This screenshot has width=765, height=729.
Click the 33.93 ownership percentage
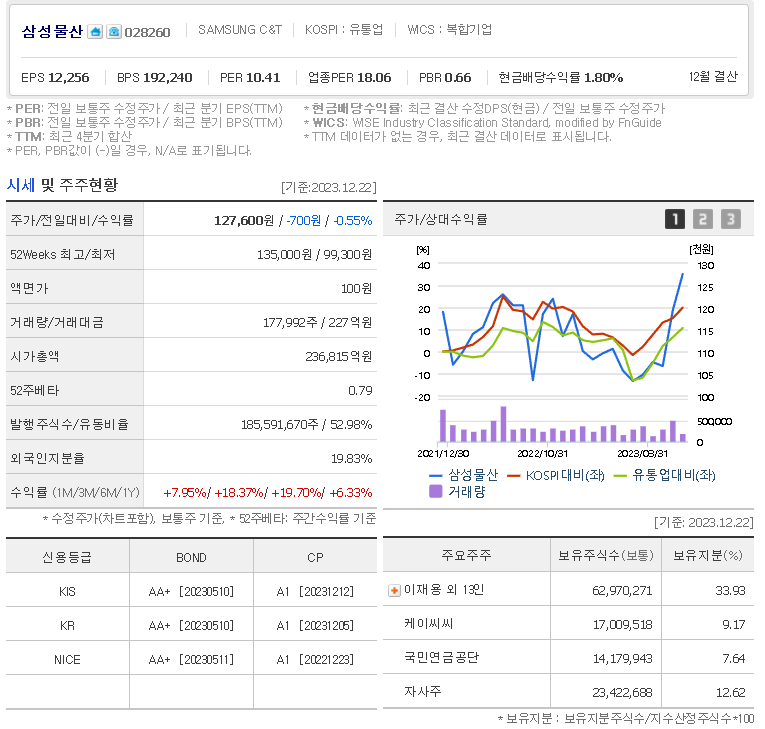pos(730,591)
